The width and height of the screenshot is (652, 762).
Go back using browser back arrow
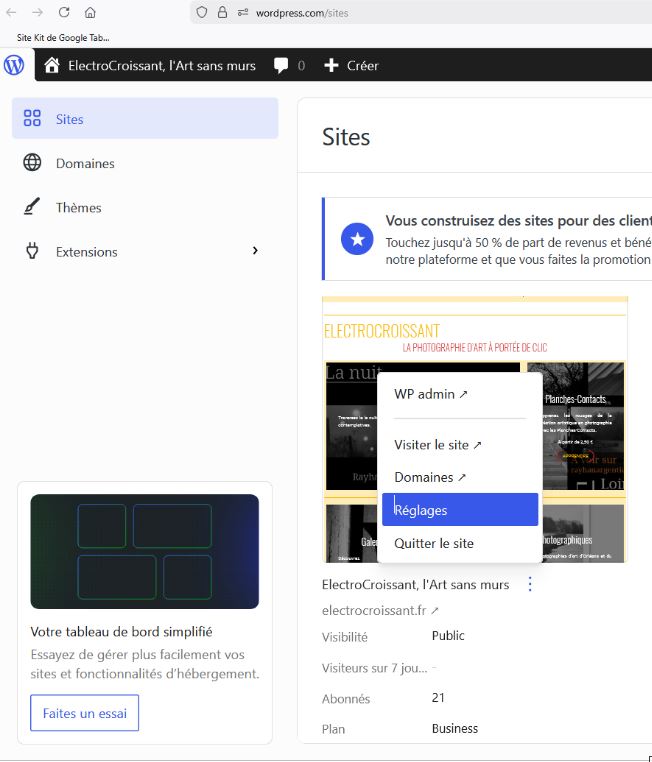point(12,13)
